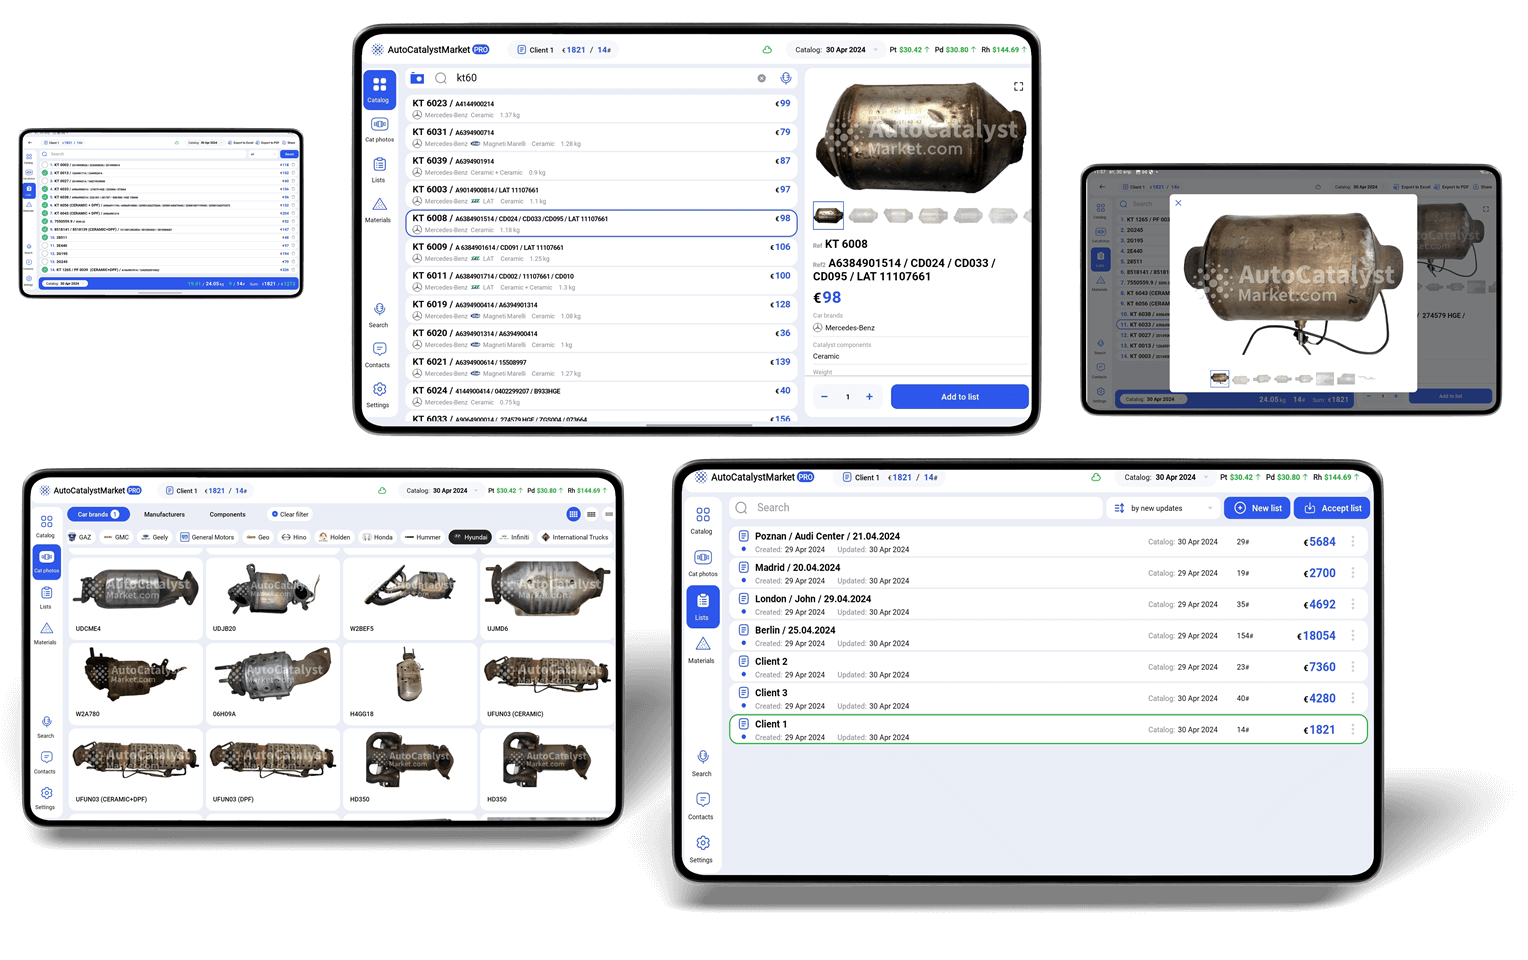Close the enlarged catalyst photo popup
The image size is (1528, 960).
pyautogui.click(x=1178, y=203)
